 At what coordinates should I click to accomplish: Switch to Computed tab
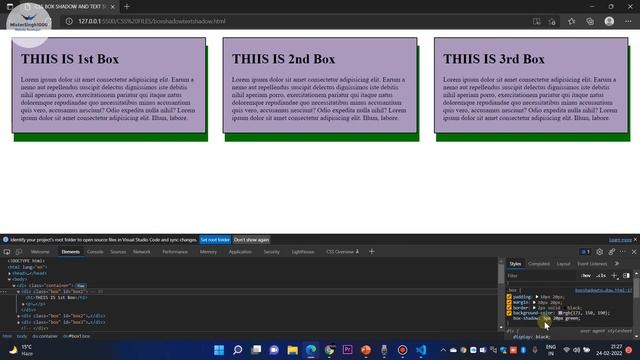539,264
